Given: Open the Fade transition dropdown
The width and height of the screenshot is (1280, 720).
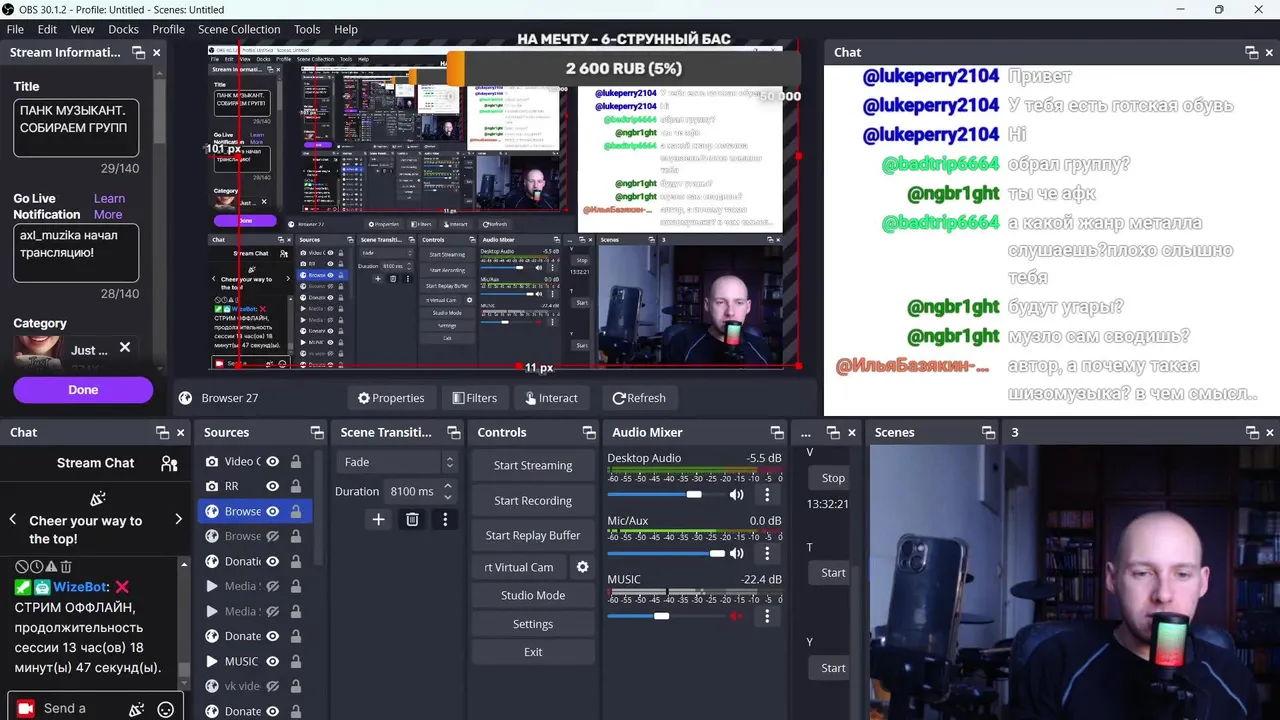Looking at the screenshot, I should coord(397,462).
